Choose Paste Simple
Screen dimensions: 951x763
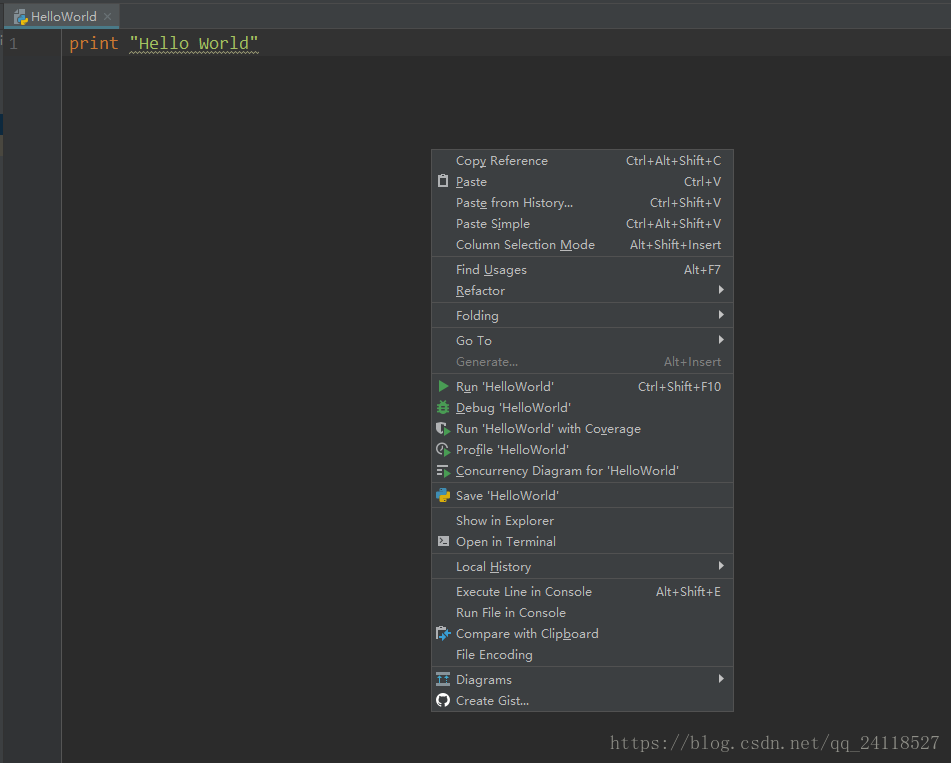click(582, 224)
